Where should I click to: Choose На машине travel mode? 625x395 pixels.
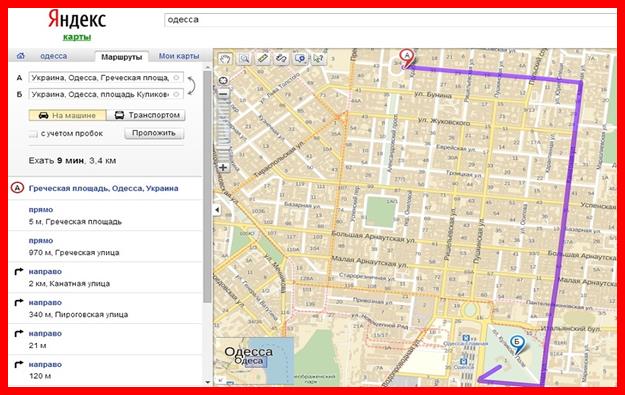coord(67,115)
